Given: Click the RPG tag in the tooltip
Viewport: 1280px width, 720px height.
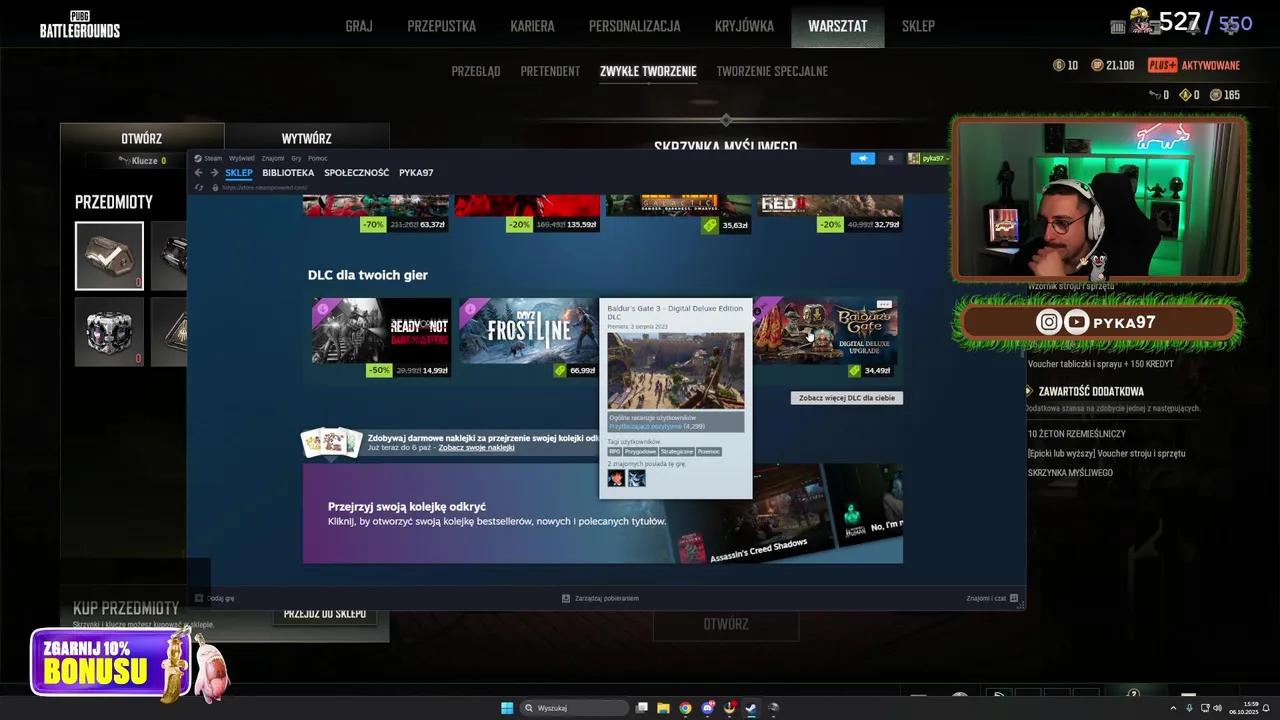Looking at the screenshot, I should coord(614,451).
